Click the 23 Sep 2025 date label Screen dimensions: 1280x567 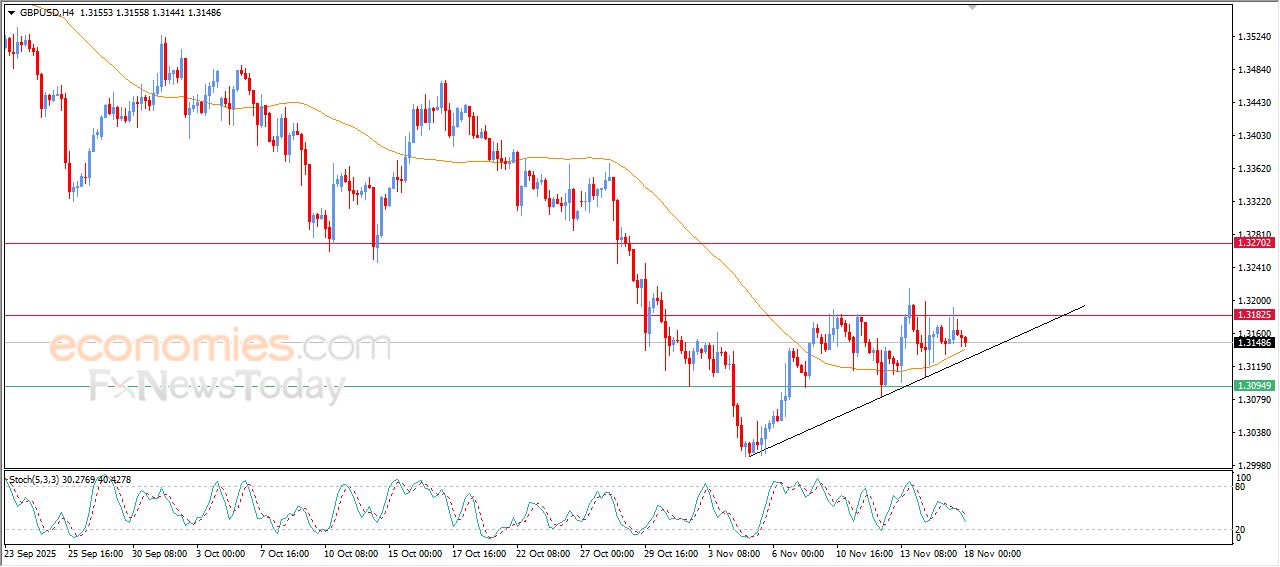(32, 553)
